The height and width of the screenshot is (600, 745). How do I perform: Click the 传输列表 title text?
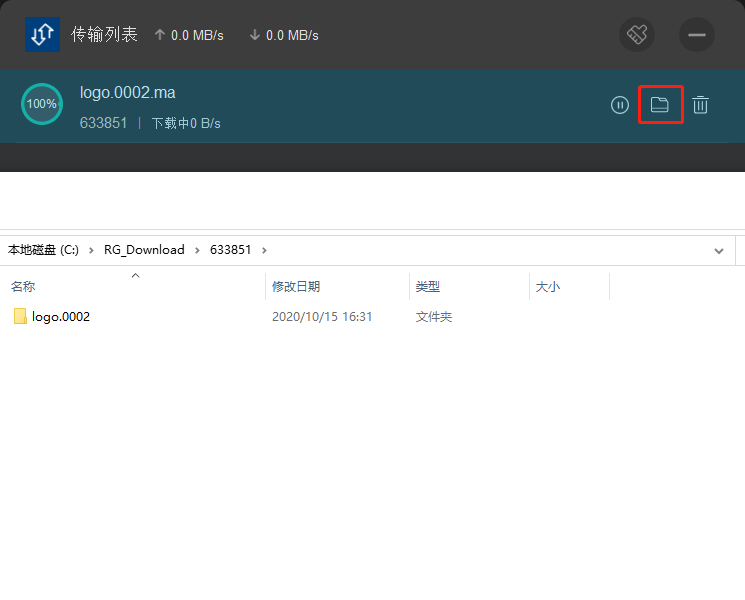coord(104,35)
